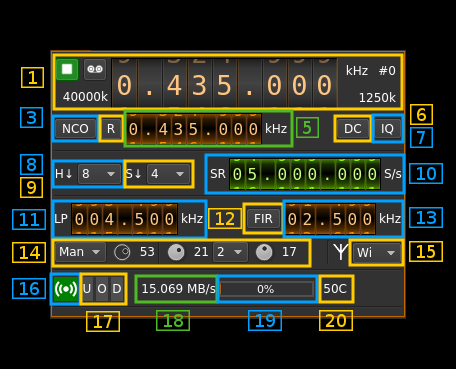Image resolution: width=456 pixels, height=369 pixels.
Task: Click the 40000k ADC rate text
Action: tap(85, 97)
